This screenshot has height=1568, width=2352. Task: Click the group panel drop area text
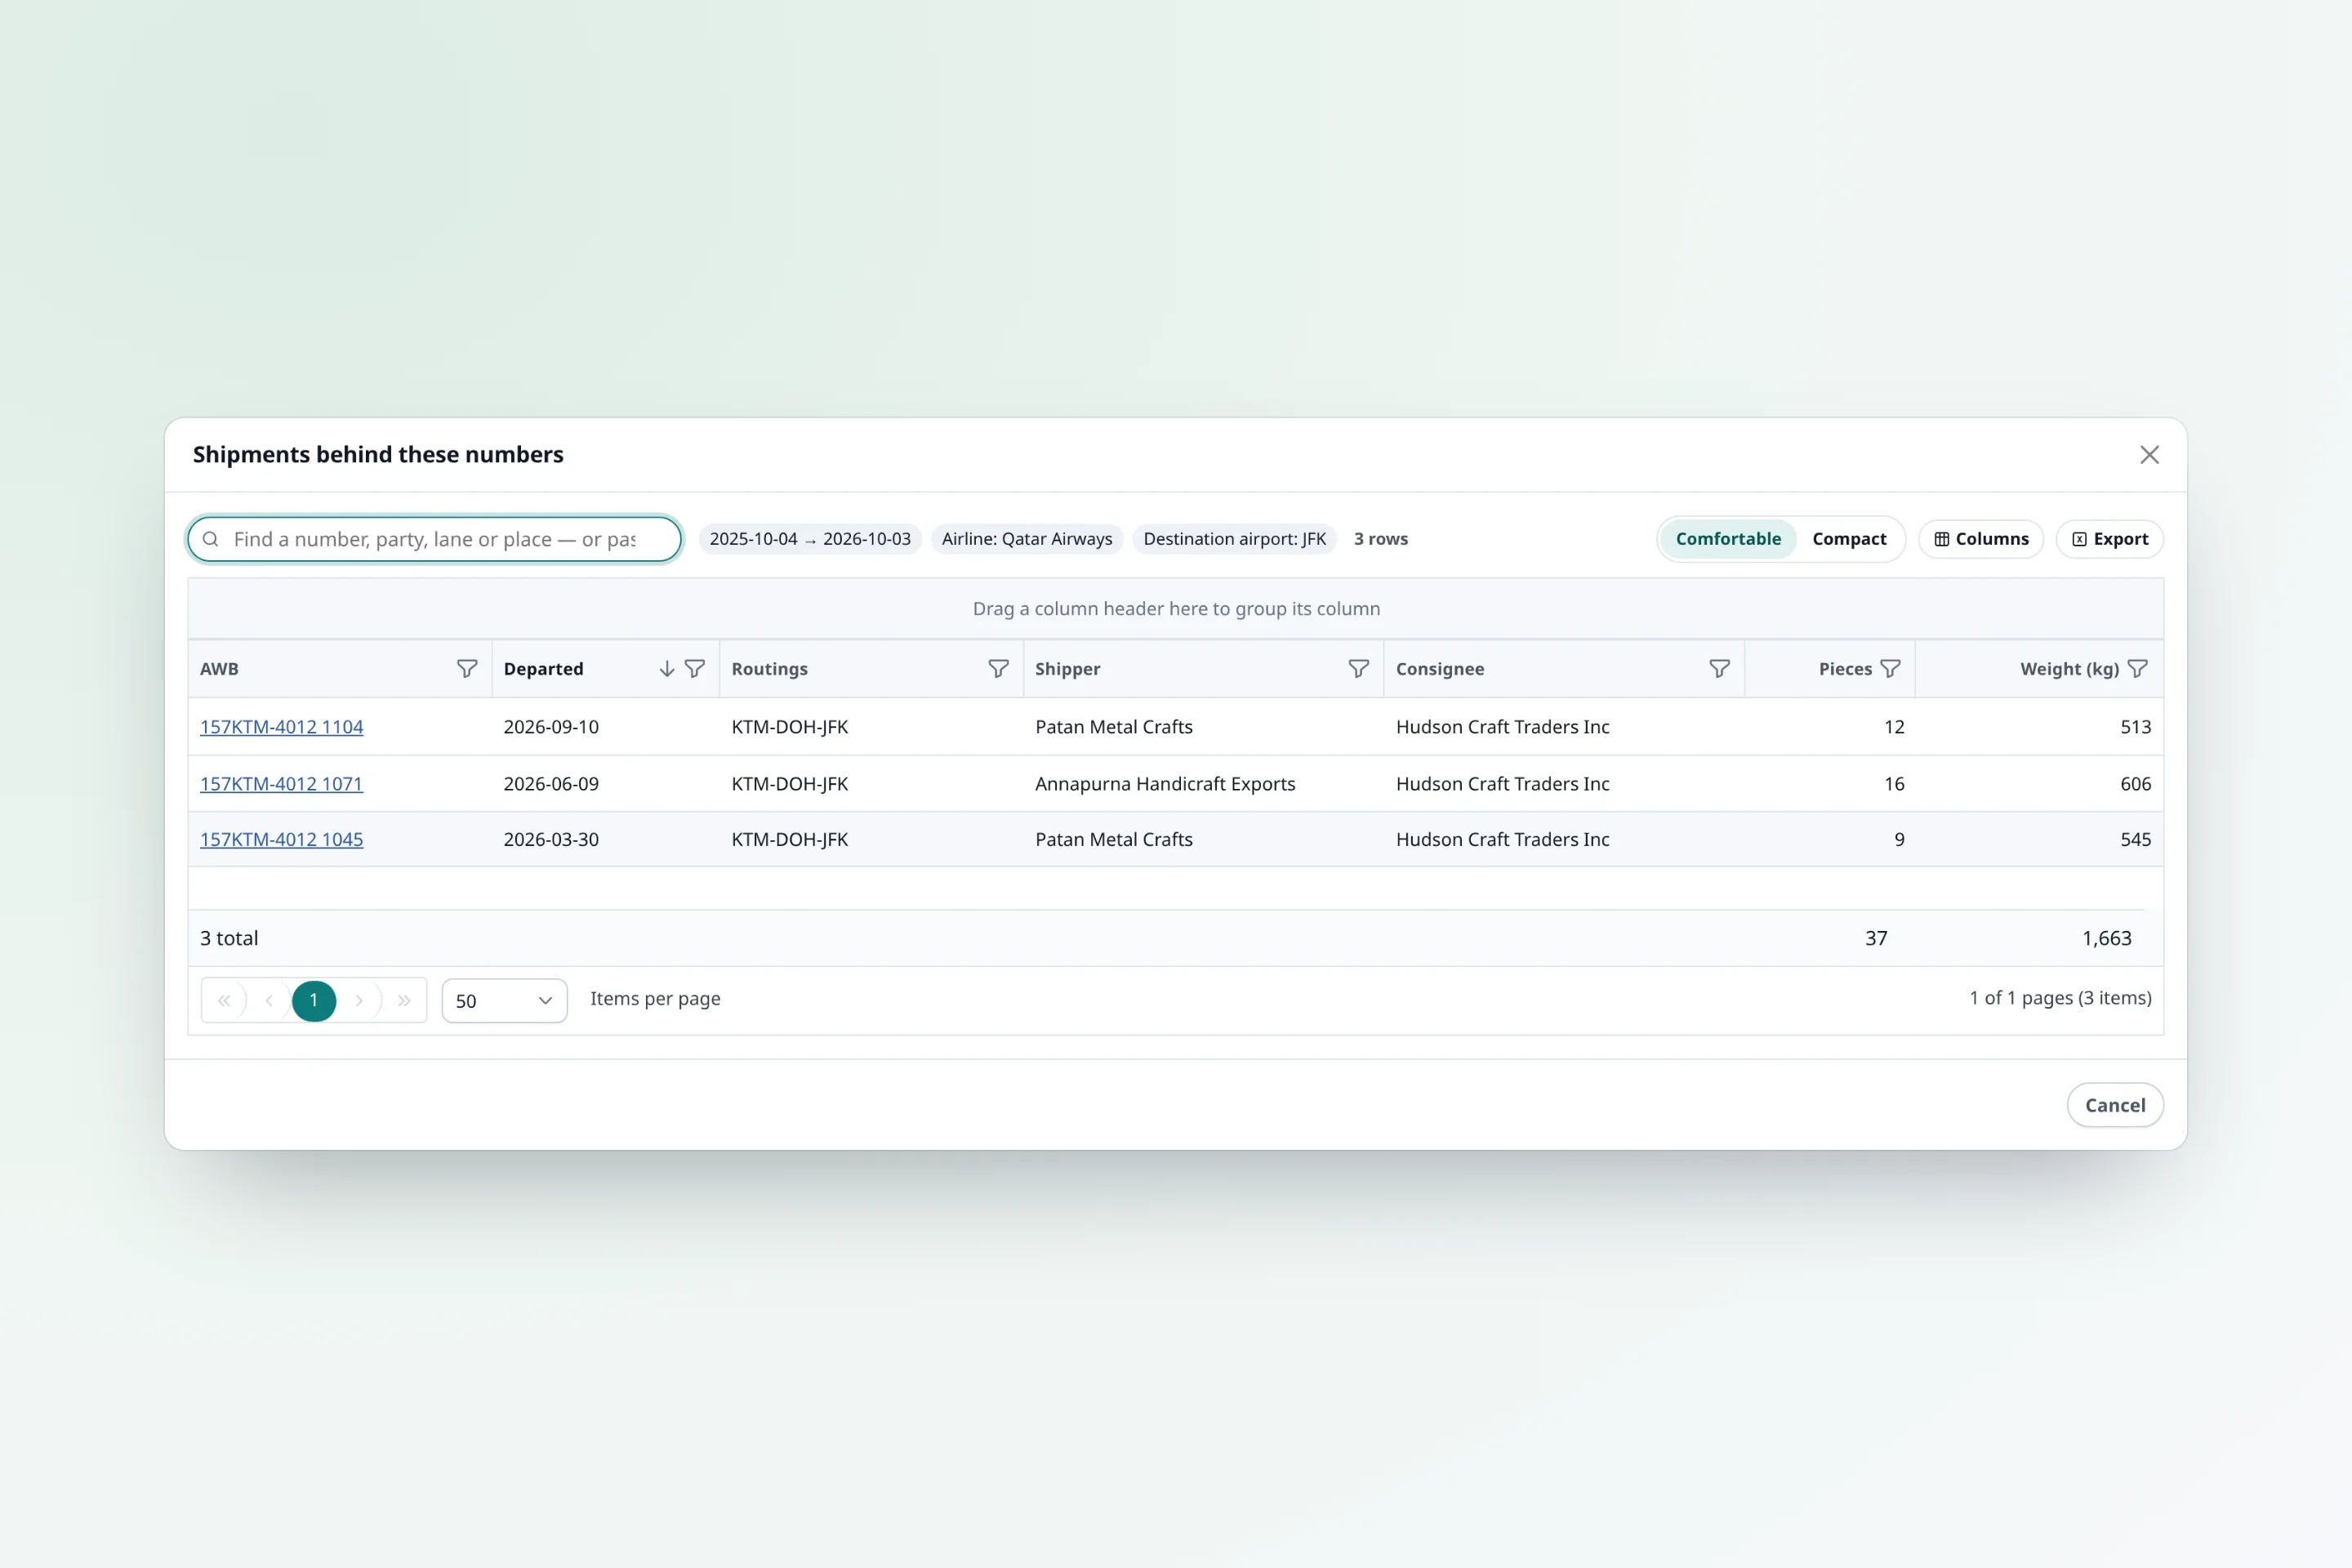[x=1176, y=609]
